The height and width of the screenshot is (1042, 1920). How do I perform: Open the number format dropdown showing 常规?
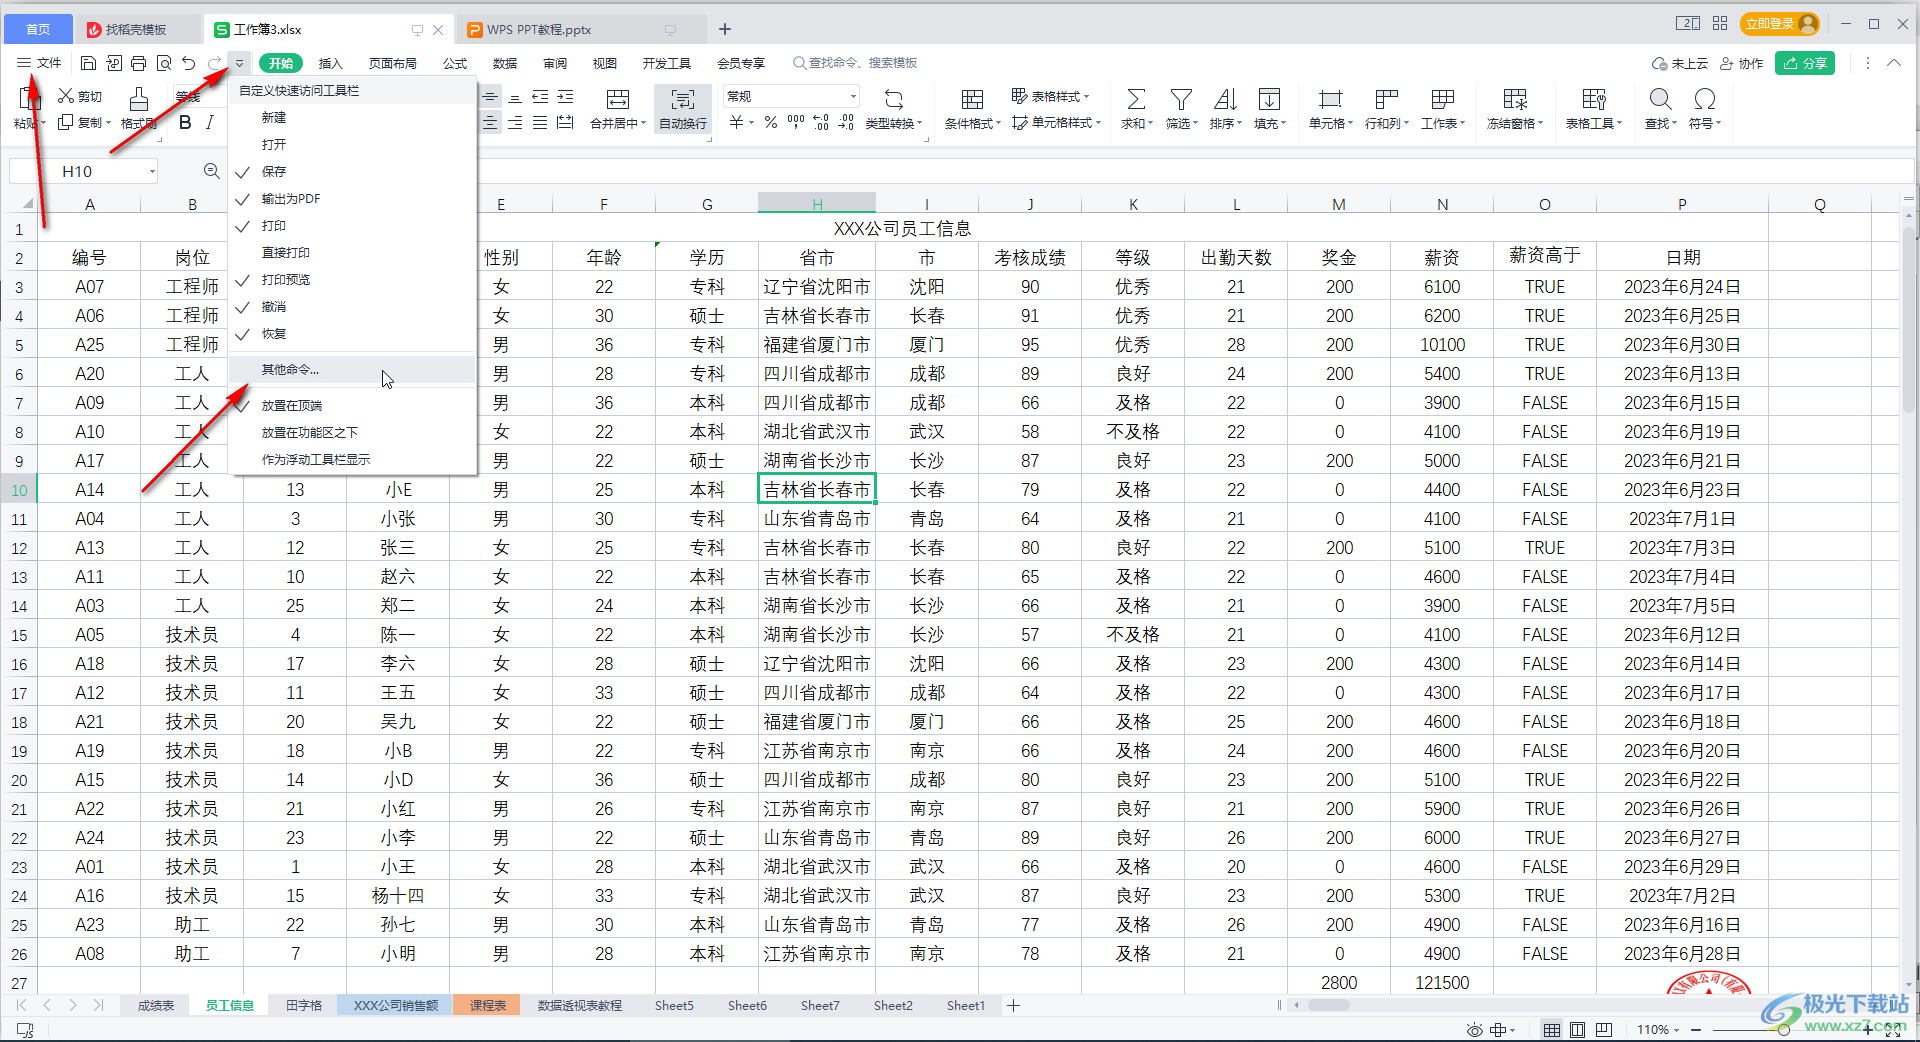tap(851, 95)
